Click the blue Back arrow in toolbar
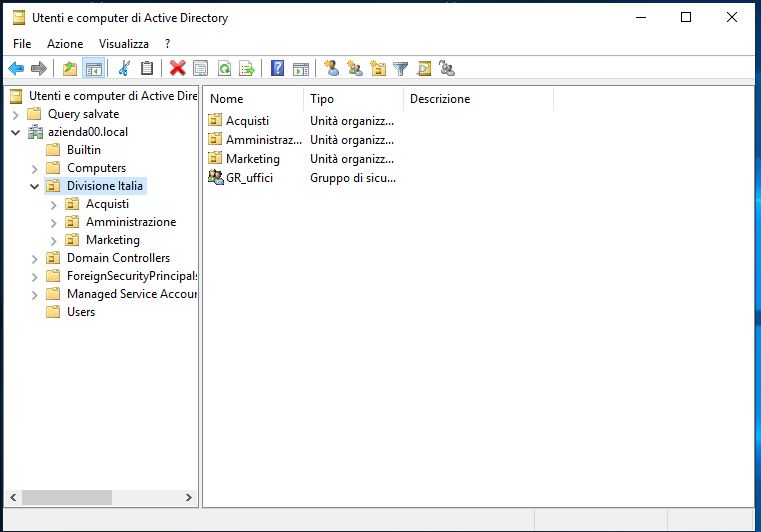 click(x=16, y=68)
